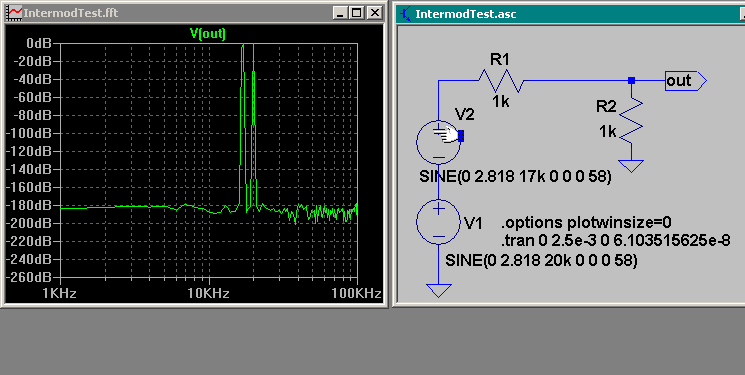This screenshot has width=745, height=375.
Task: Click SINE value with 20k frequency
Action: [x=541, y=260]
